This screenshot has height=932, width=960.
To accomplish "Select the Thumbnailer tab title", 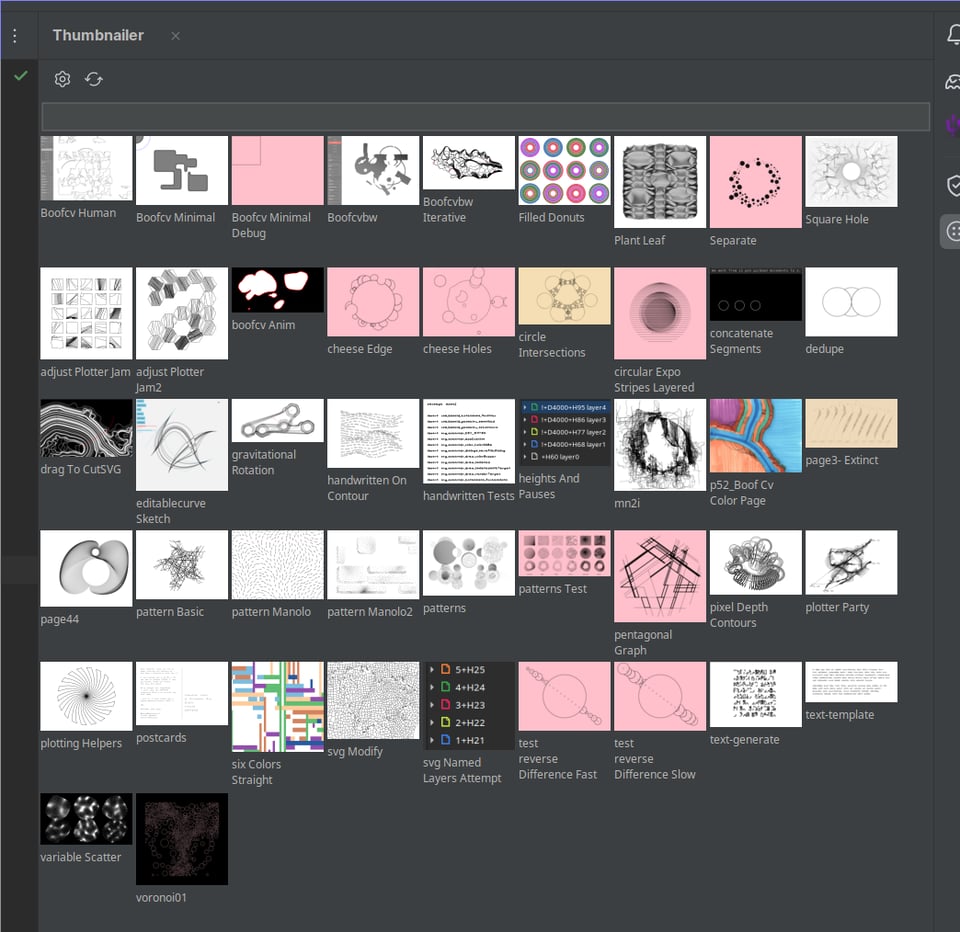I will pyautogui.click(x=98, y=36).
